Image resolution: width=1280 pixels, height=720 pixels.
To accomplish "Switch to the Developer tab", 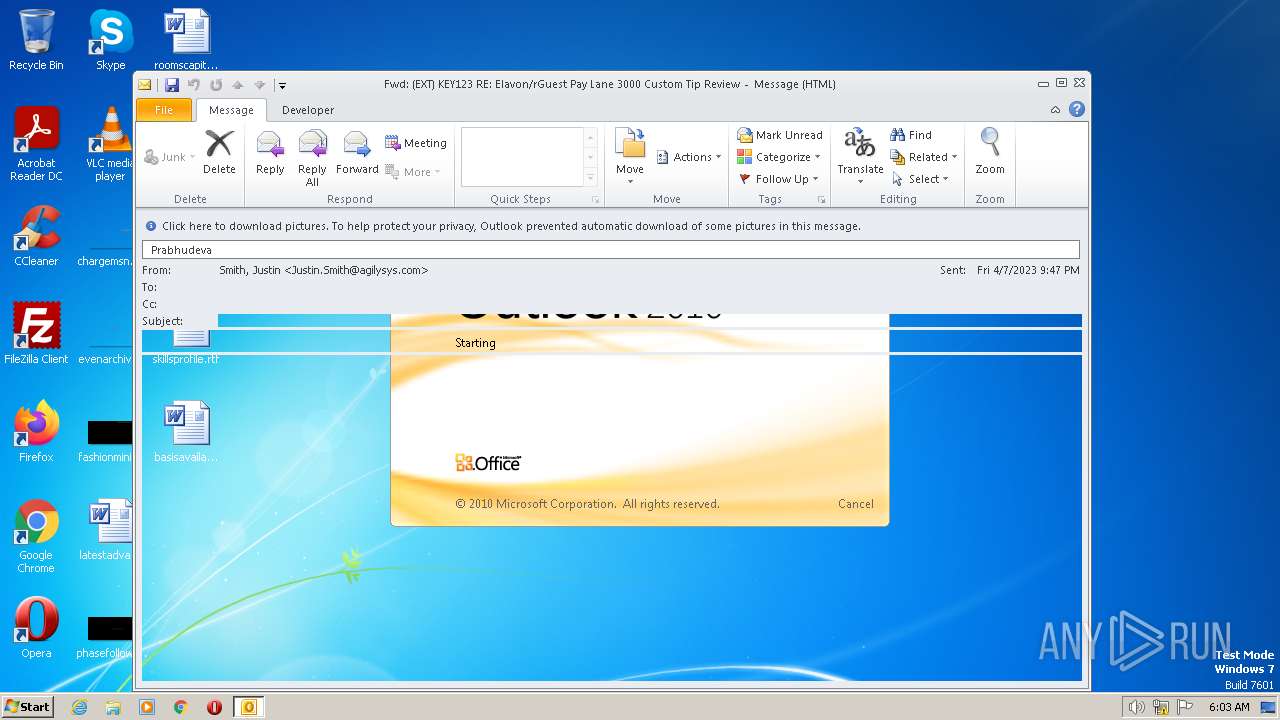I will pos(308,110).
